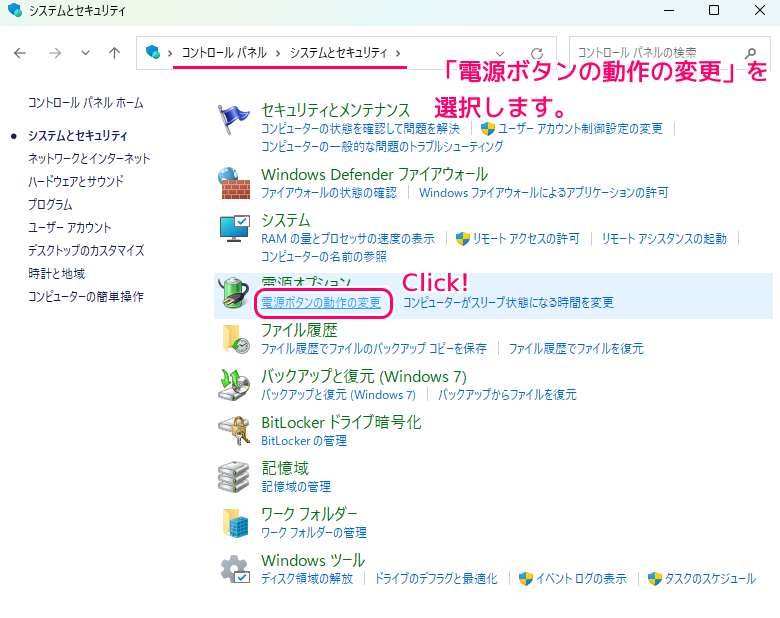Open ドライブのデフラグと最適化 link
Screen dimensions: 780x618
pos(436,579)
